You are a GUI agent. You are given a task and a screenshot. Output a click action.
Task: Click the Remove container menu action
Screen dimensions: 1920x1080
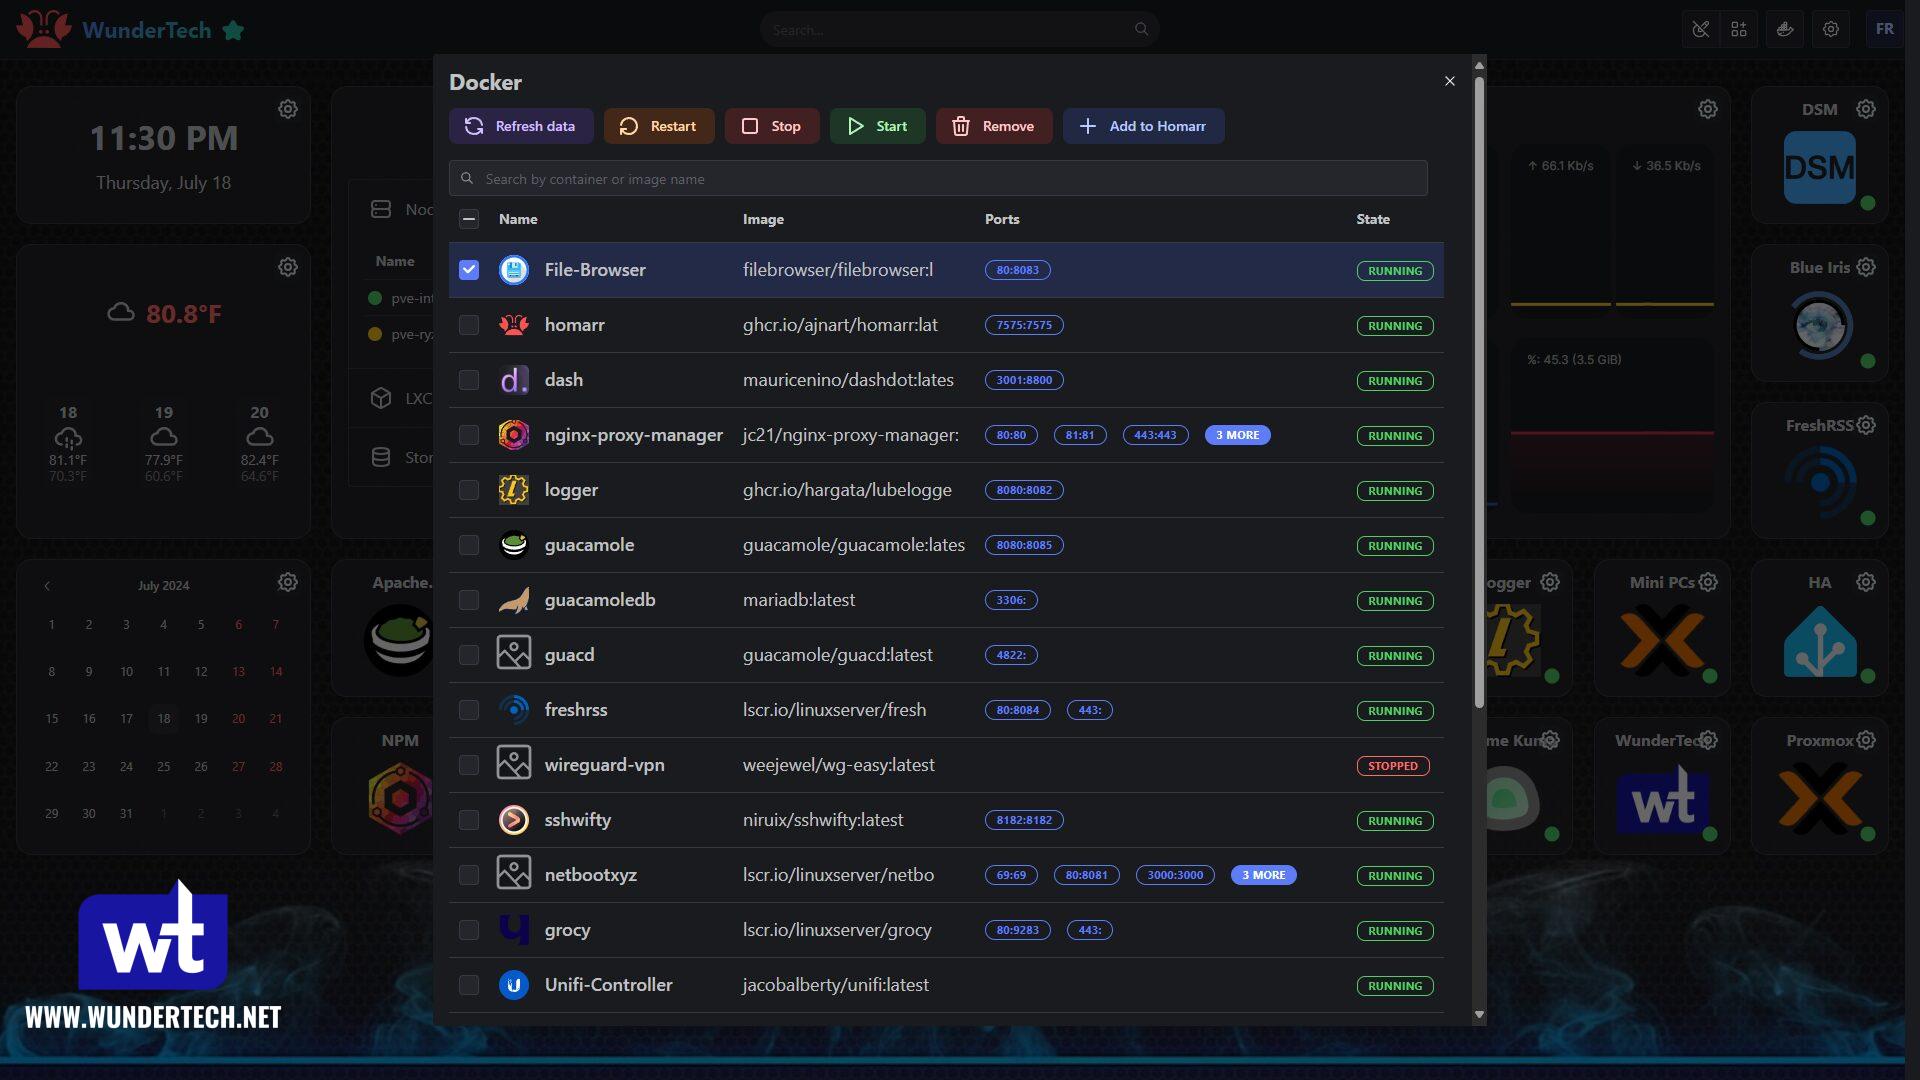click(x=993, y=125)
